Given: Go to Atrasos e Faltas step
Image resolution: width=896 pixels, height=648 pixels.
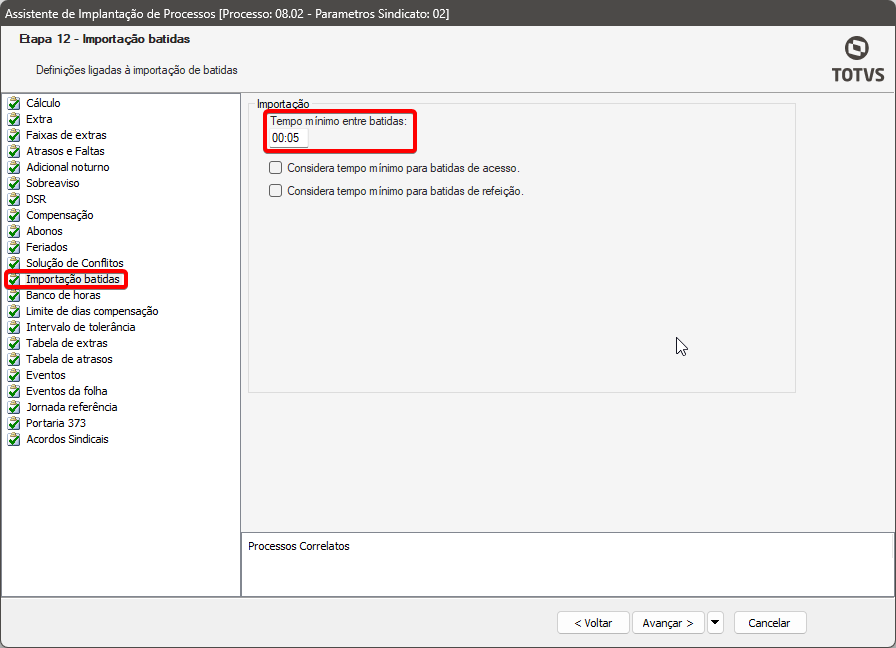Looking at the screenshot, I should click(x=65, y=151).
